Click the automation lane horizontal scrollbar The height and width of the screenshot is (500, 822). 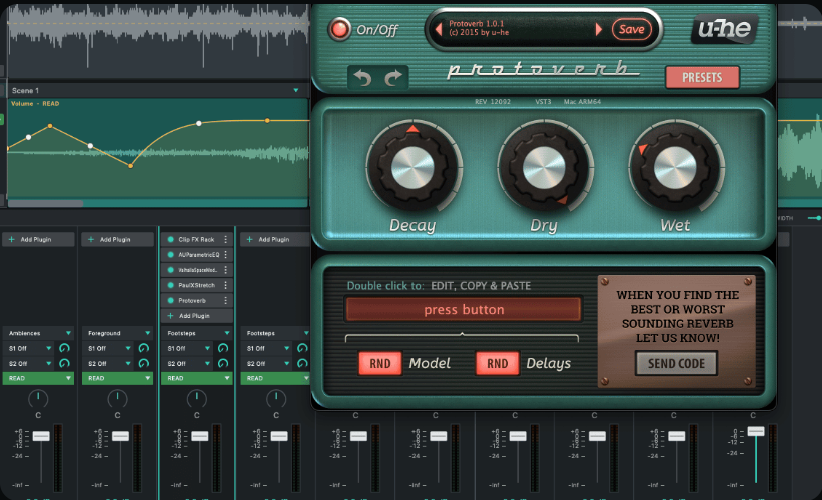[x=46, y=203]
